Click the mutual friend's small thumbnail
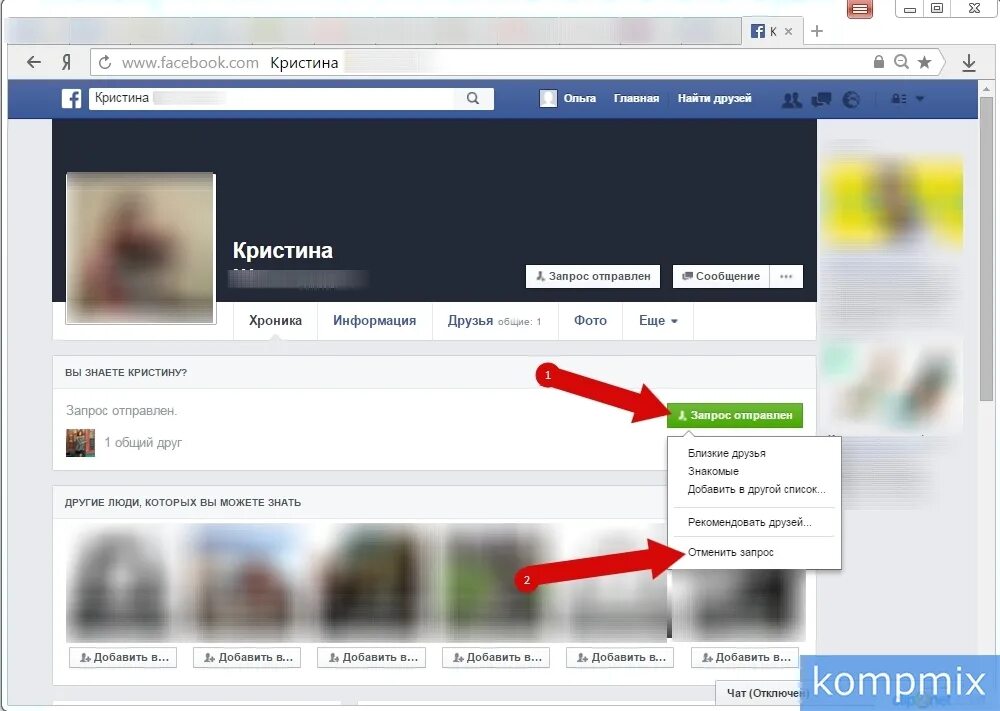The height and width of the screenshot is (711, 1000). (80, 443)
